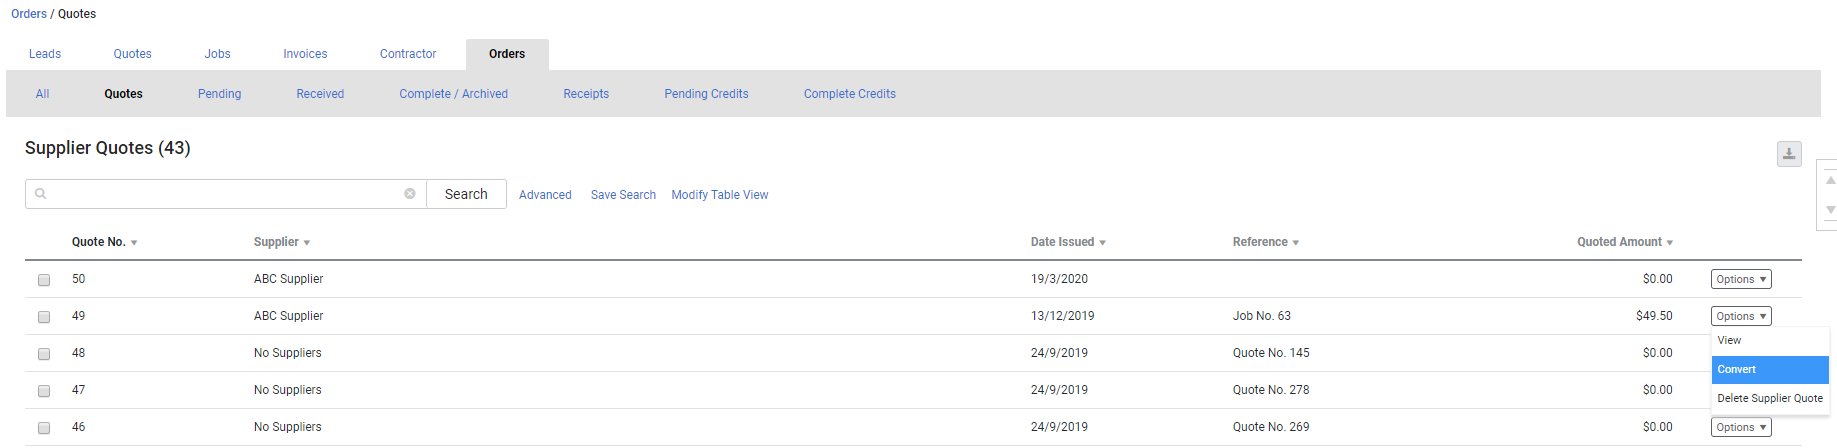
Task: Click reference Quote No. 269
Action: point(1271,427)
